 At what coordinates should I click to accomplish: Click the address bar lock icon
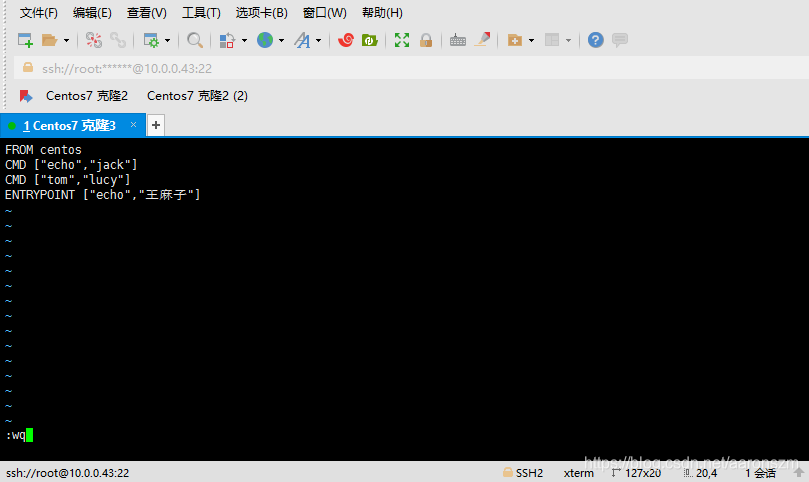(x=28, y=68)
